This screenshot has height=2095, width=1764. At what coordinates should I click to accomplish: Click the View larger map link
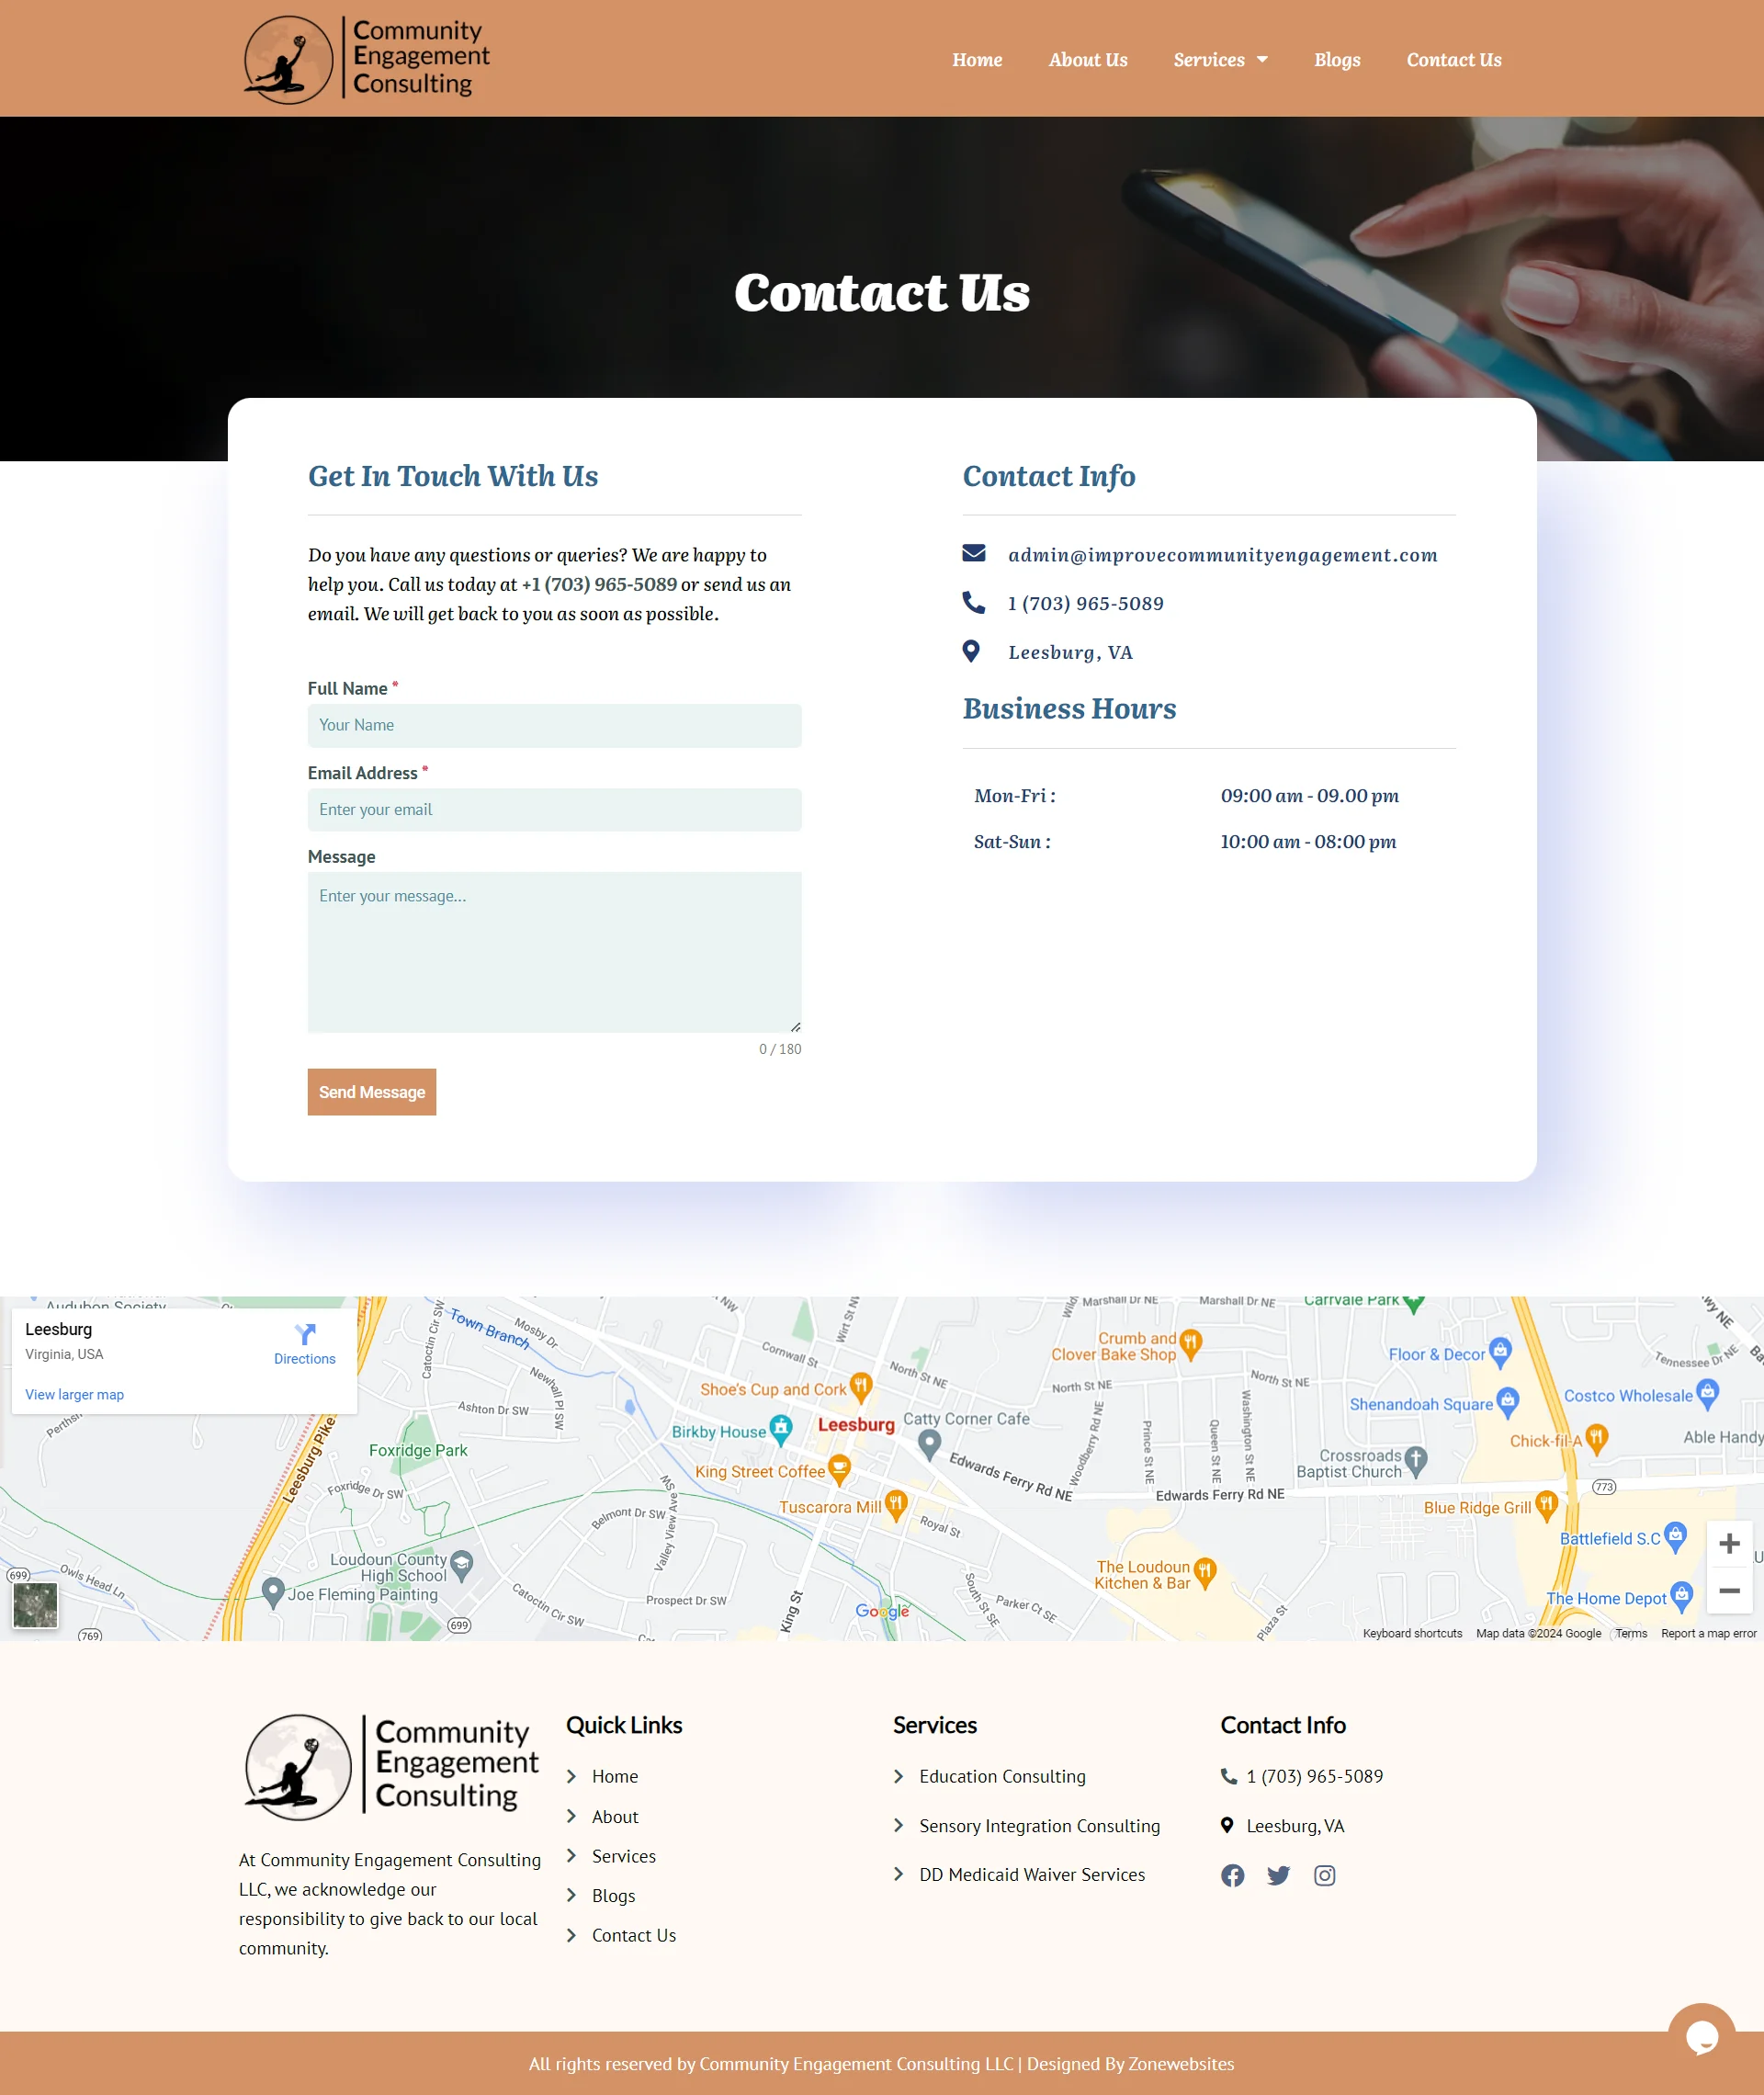[x=73, y=1395]
